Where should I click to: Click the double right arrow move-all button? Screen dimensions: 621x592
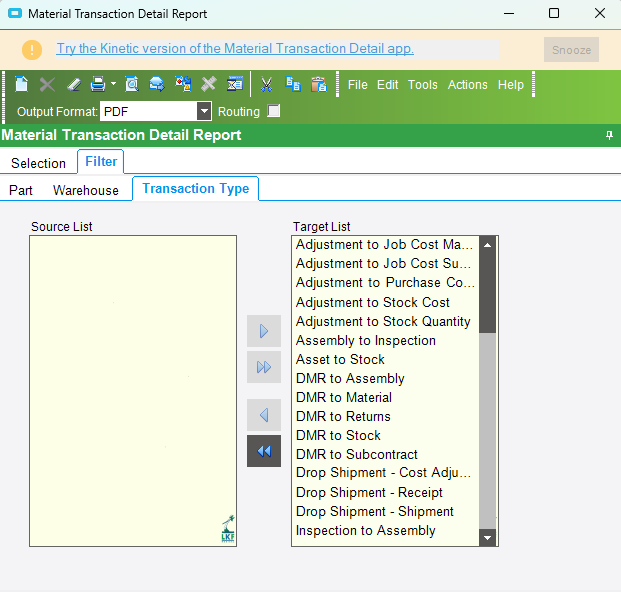click(264, 367)
